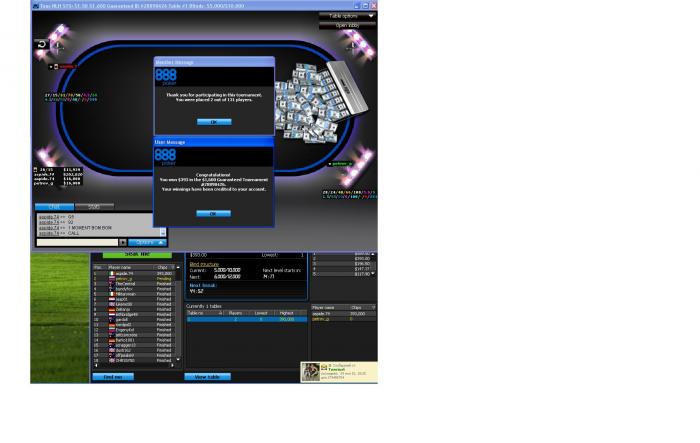This screenshot has height=443, width=700.
Task: Sort tables list by Players column
Action: (235, 313)
